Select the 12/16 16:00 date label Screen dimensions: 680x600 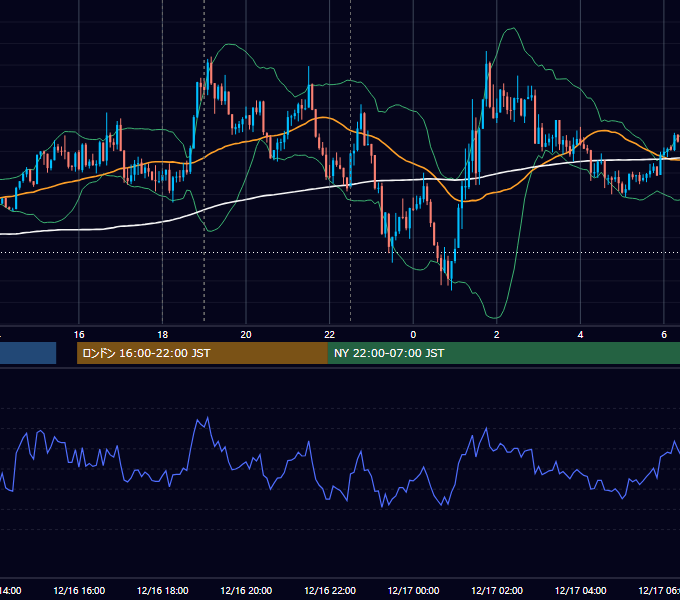click(79, 591)
